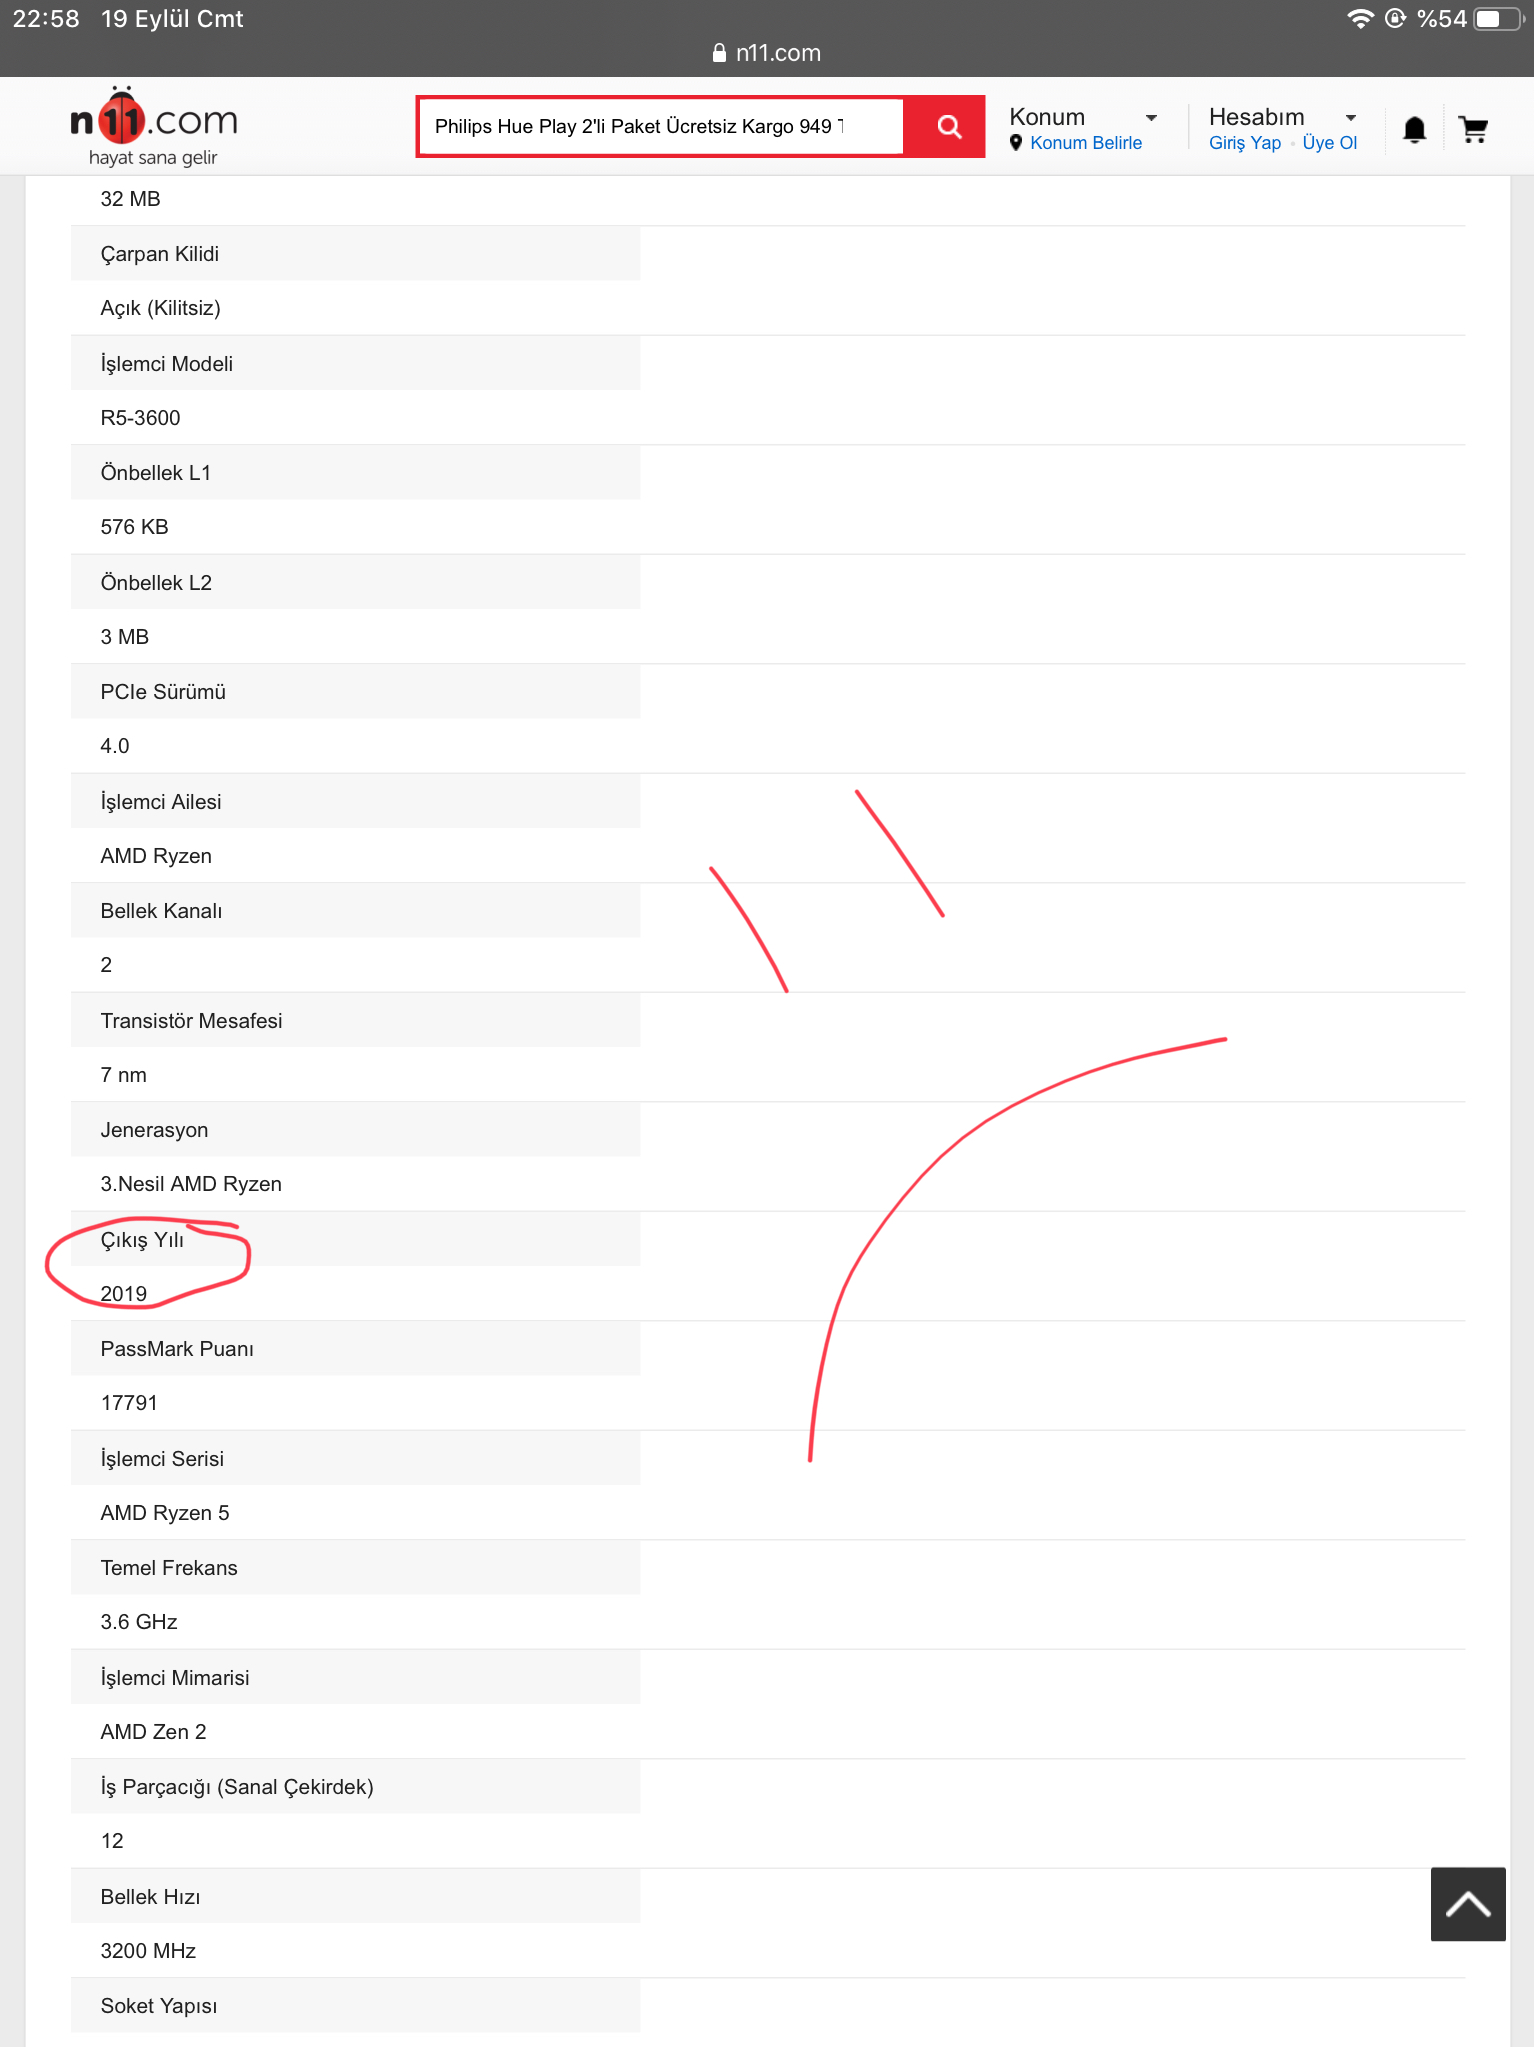This screenshot has width=1534, height=2047.
Task: Open the shopping cart
Action: pyautogui.click(x=1473, y=130)
